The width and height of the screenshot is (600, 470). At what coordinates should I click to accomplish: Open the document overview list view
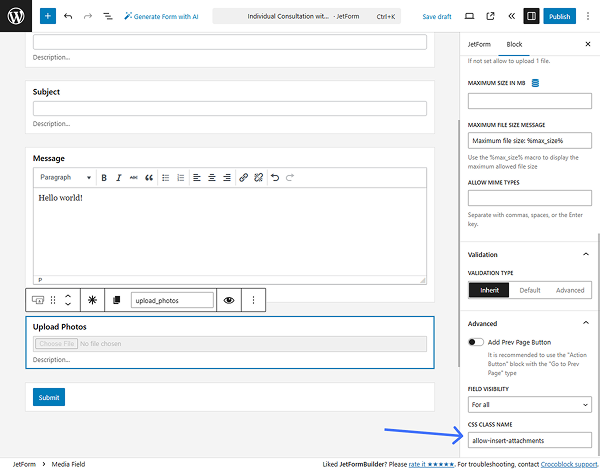[108, 16]
